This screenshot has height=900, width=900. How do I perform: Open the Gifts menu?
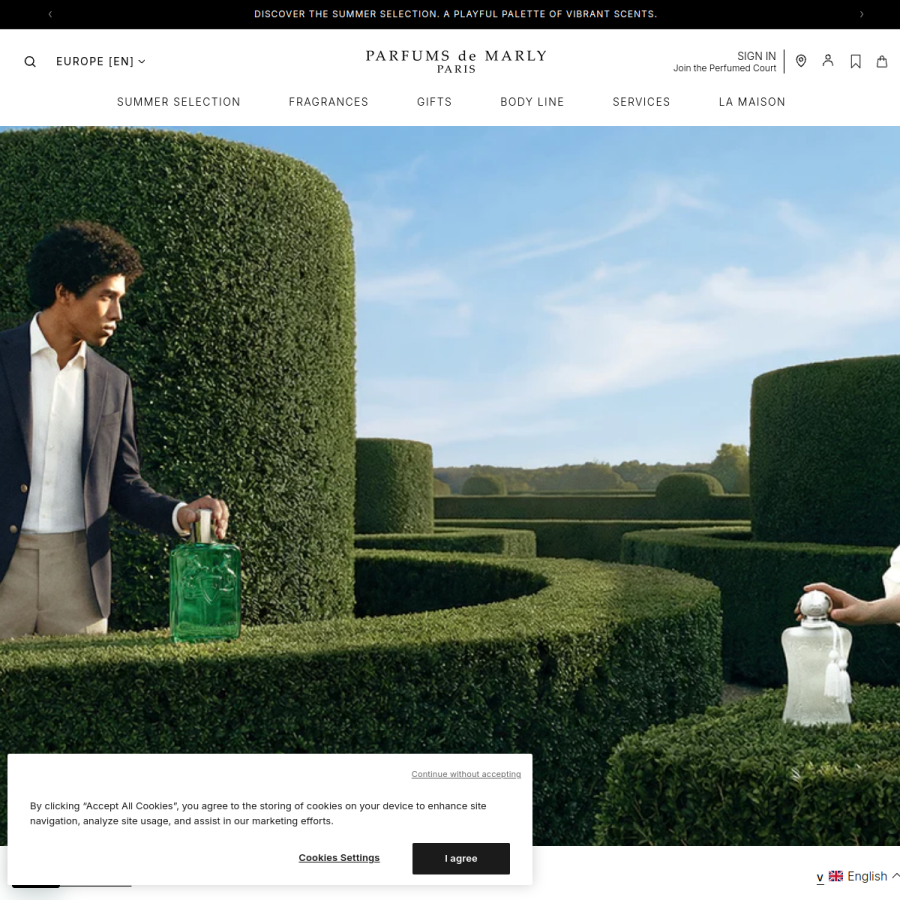coord(434,102)
